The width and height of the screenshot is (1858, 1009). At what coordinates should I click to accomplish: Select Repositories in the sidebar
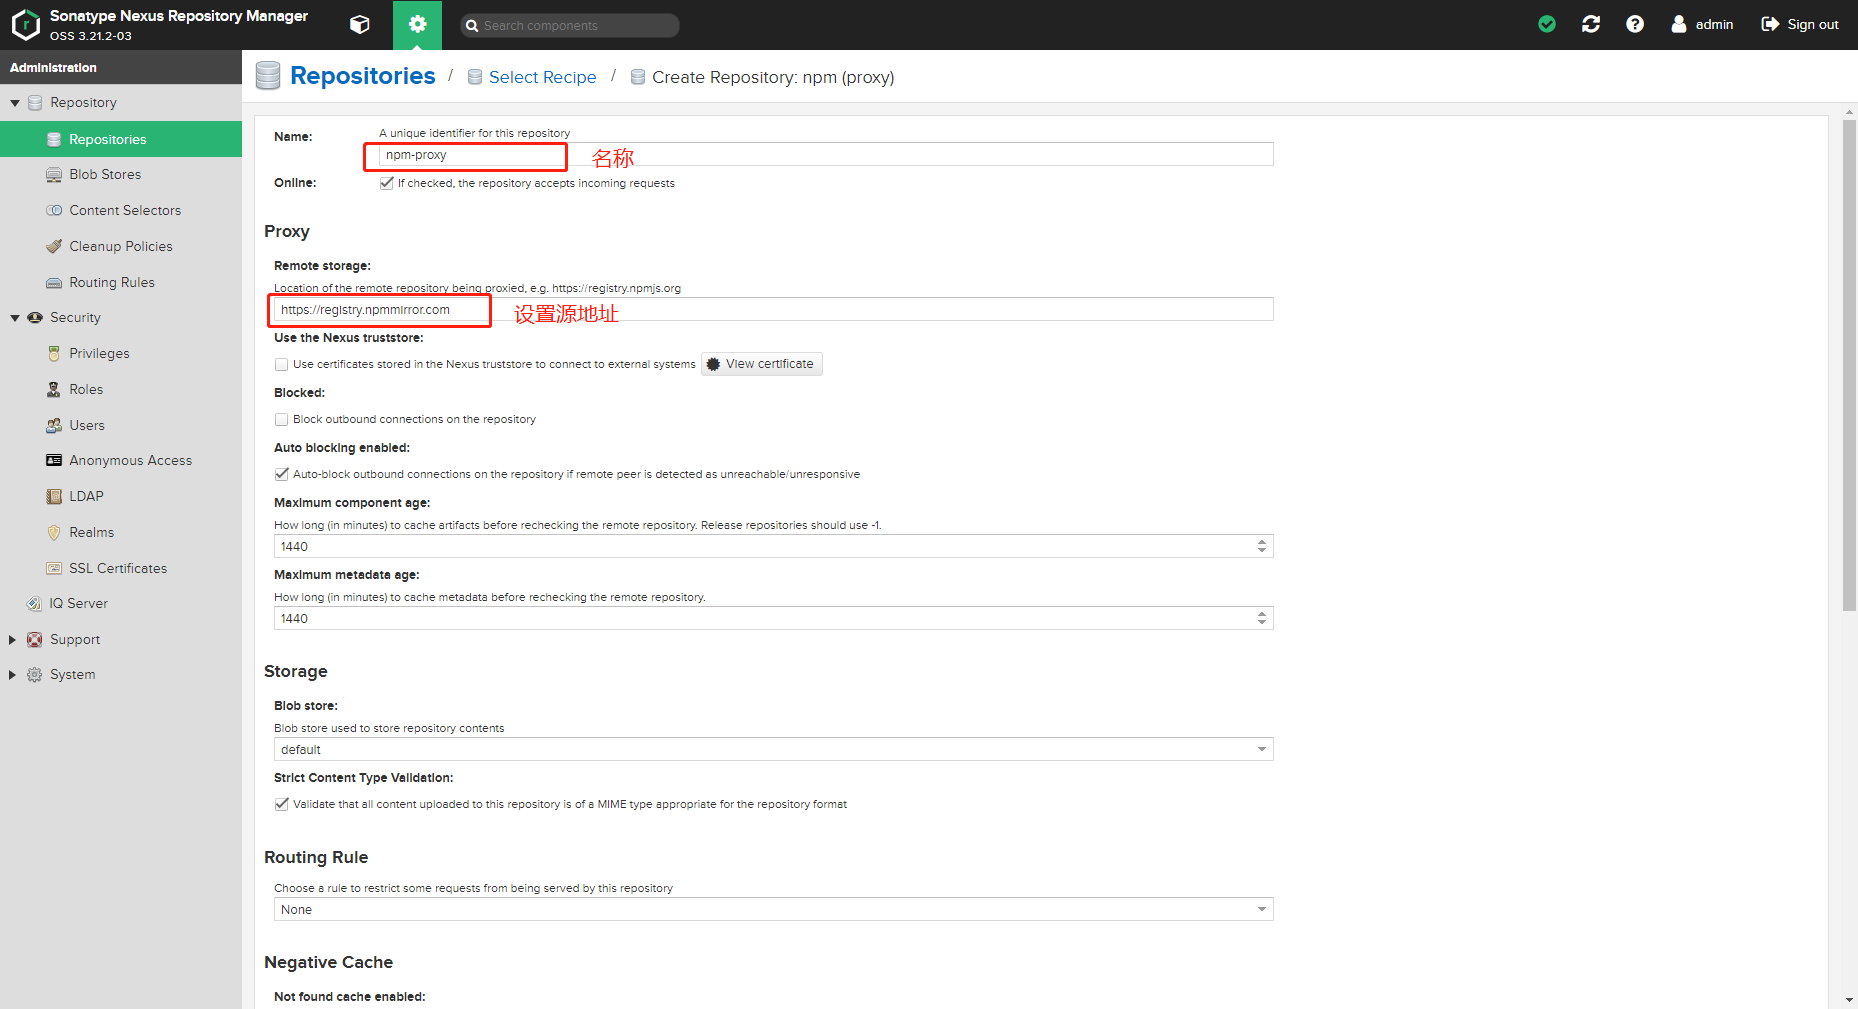[121, 139]
